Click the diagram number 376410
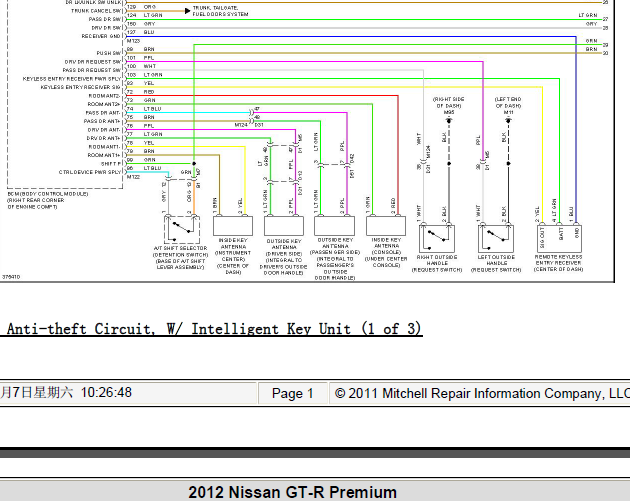Screen dimensions: 630x501 pyautogui.click(x=11, y=277)
